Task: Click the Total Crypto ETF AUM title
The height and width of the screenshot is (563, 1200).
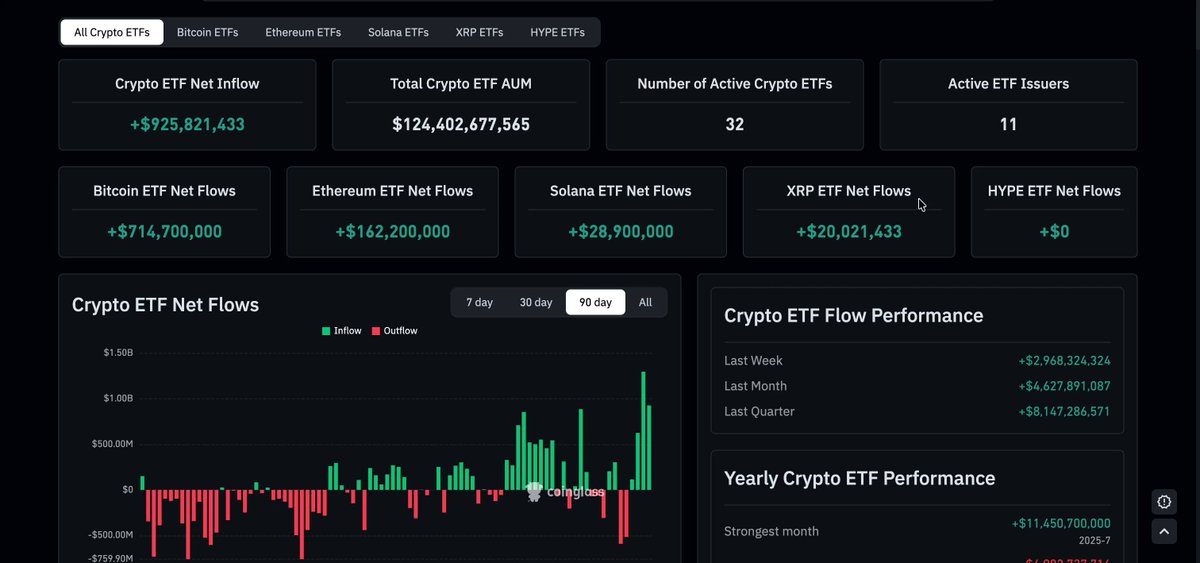Action: pos(461,84)
